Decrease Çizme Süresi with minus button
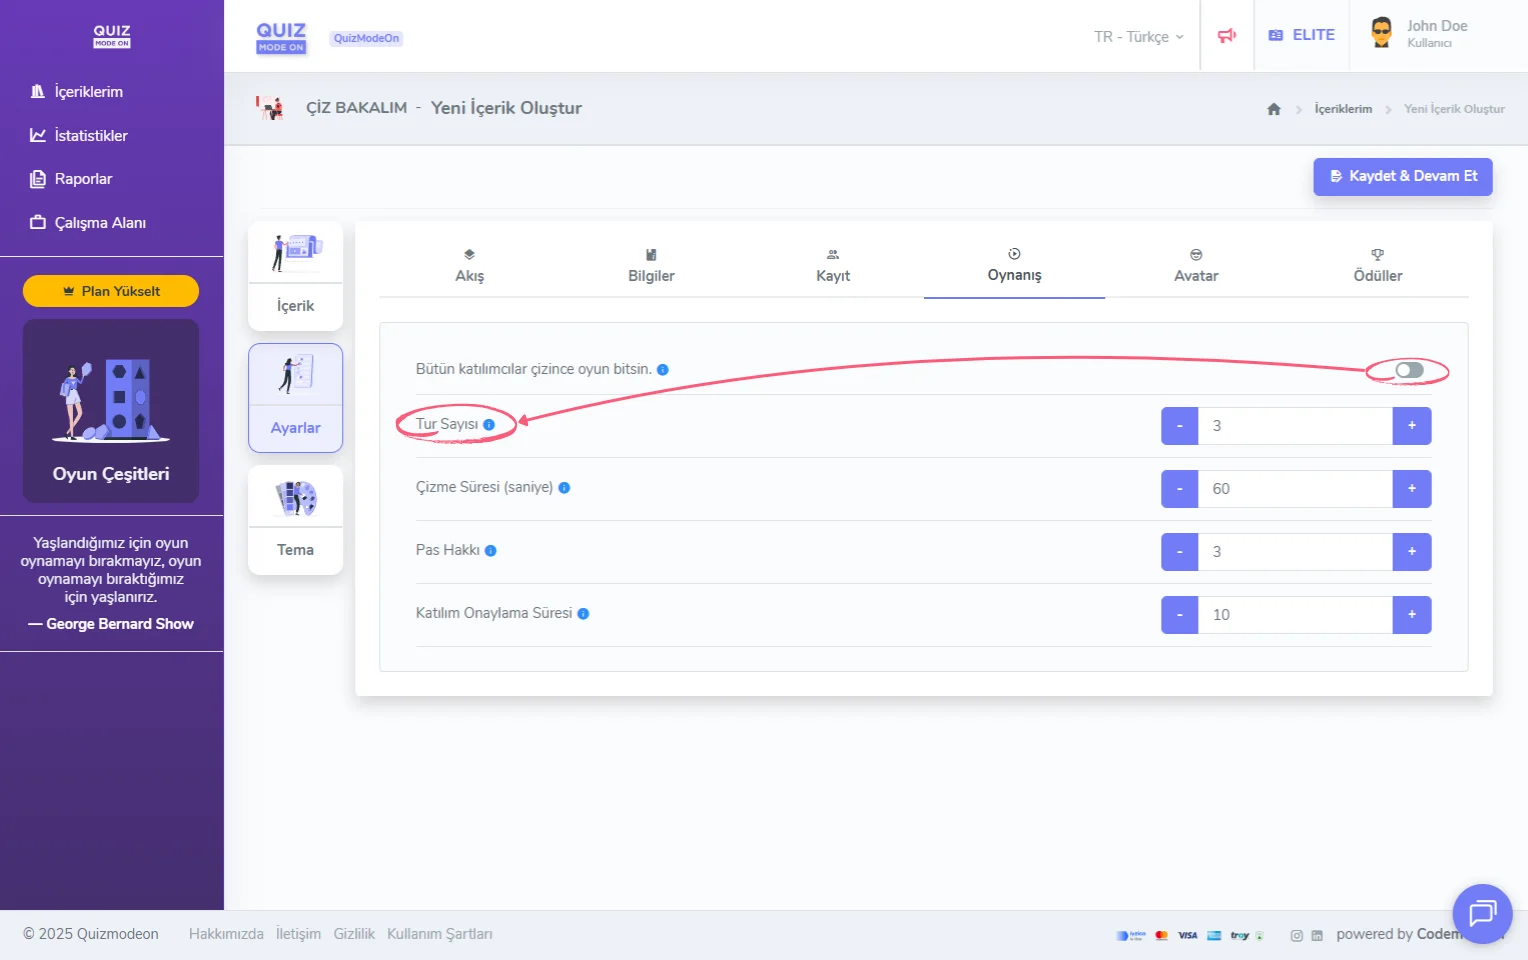The image size is (1528, 960). (x=1179, y=489)
